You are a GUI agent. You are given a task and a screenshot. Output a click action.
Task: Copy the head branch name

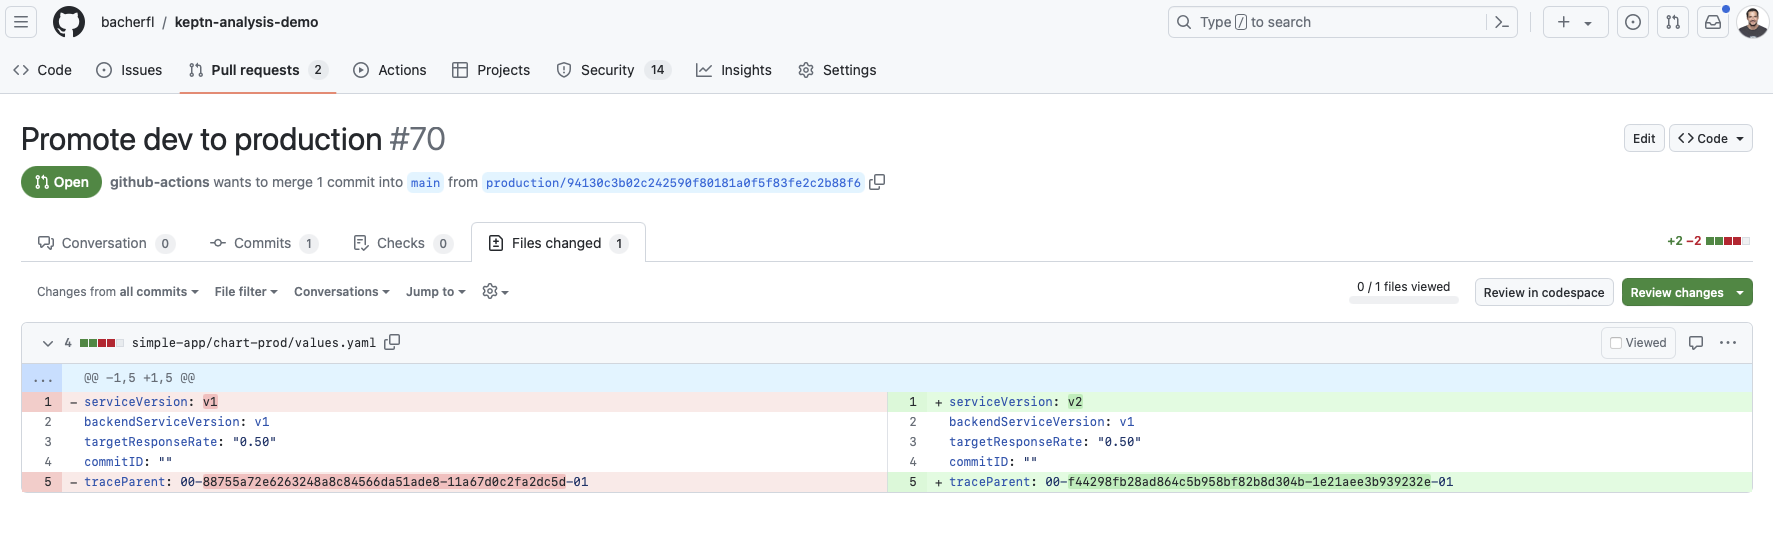coord(877,182)
